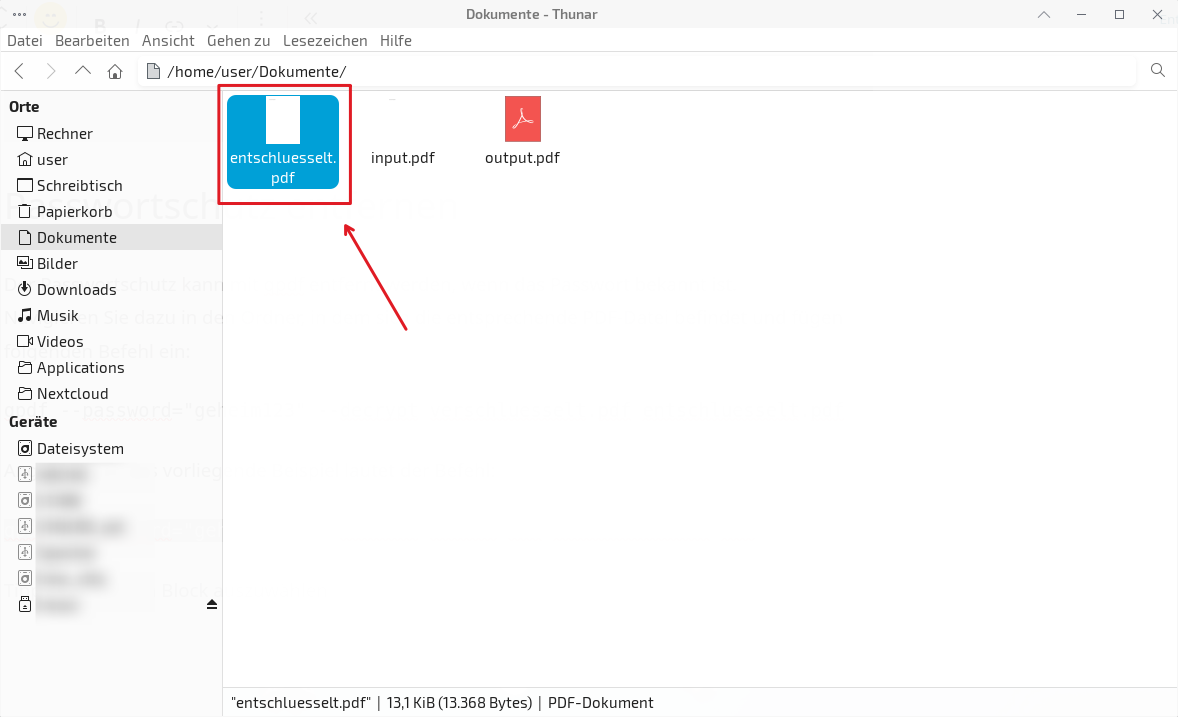The image size is (1178, 717).
Task: Eject the device with eject icon
Action: point(211,605)
